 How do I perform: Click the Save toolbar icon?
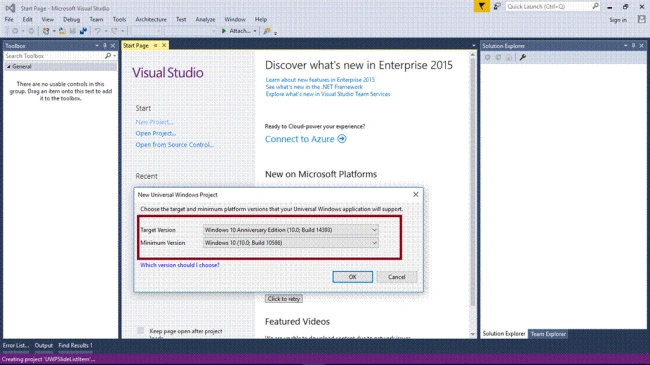pos(73,31)
